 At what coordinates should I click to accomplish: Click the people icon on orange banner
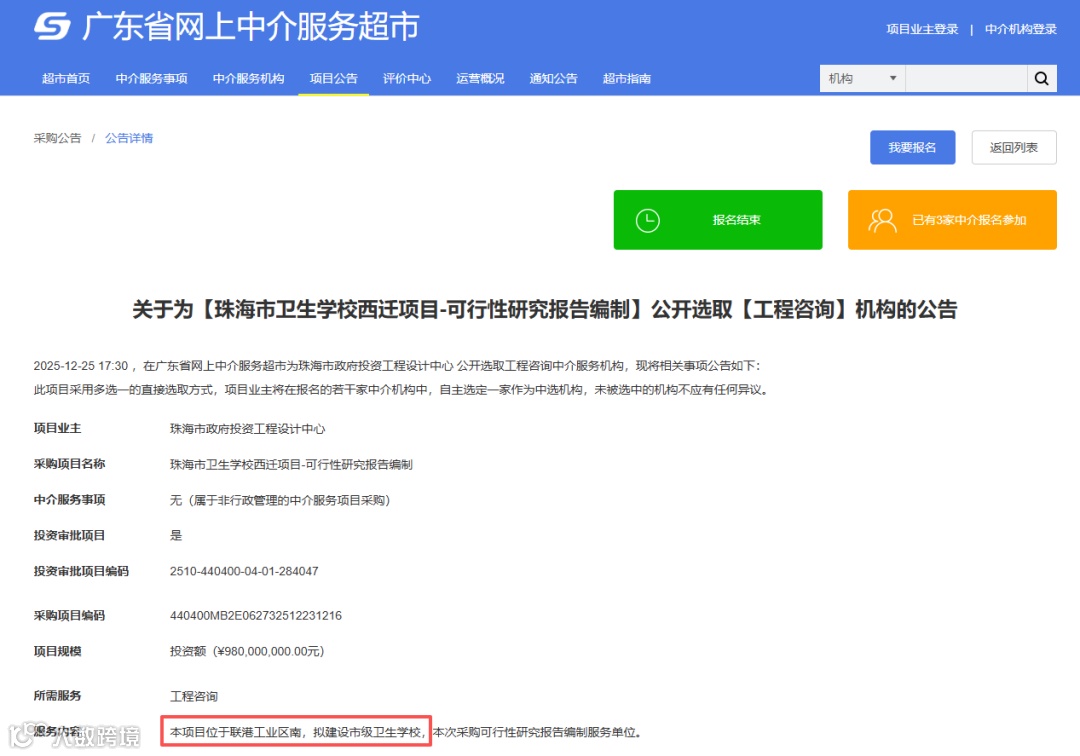coord(882,220)
